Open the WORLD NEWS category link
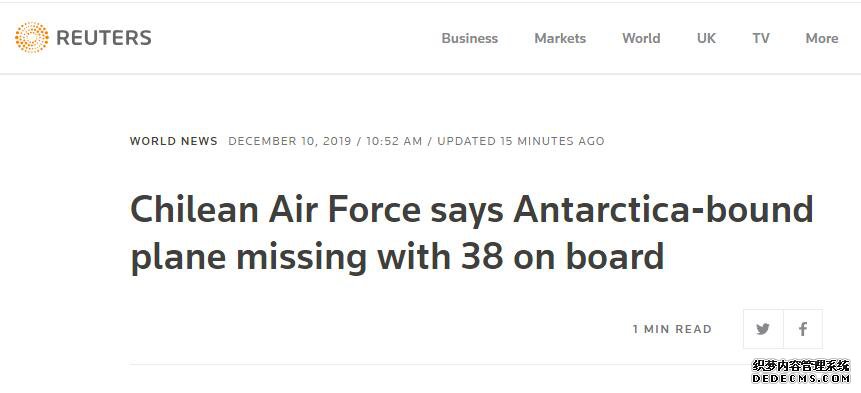 click(174, 141)
